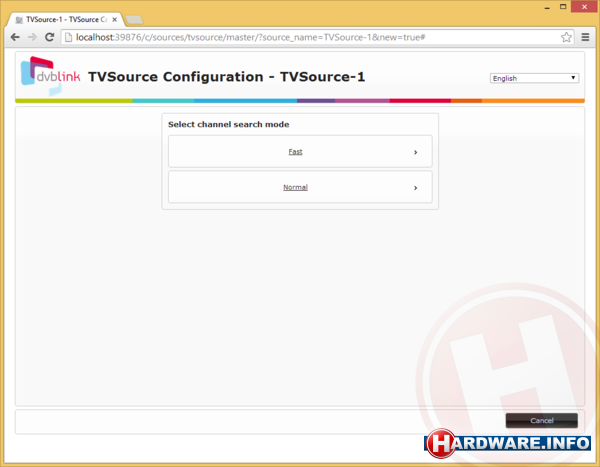
Task: Click the 'Select channel search mode' heading
Action: [228, 124]
